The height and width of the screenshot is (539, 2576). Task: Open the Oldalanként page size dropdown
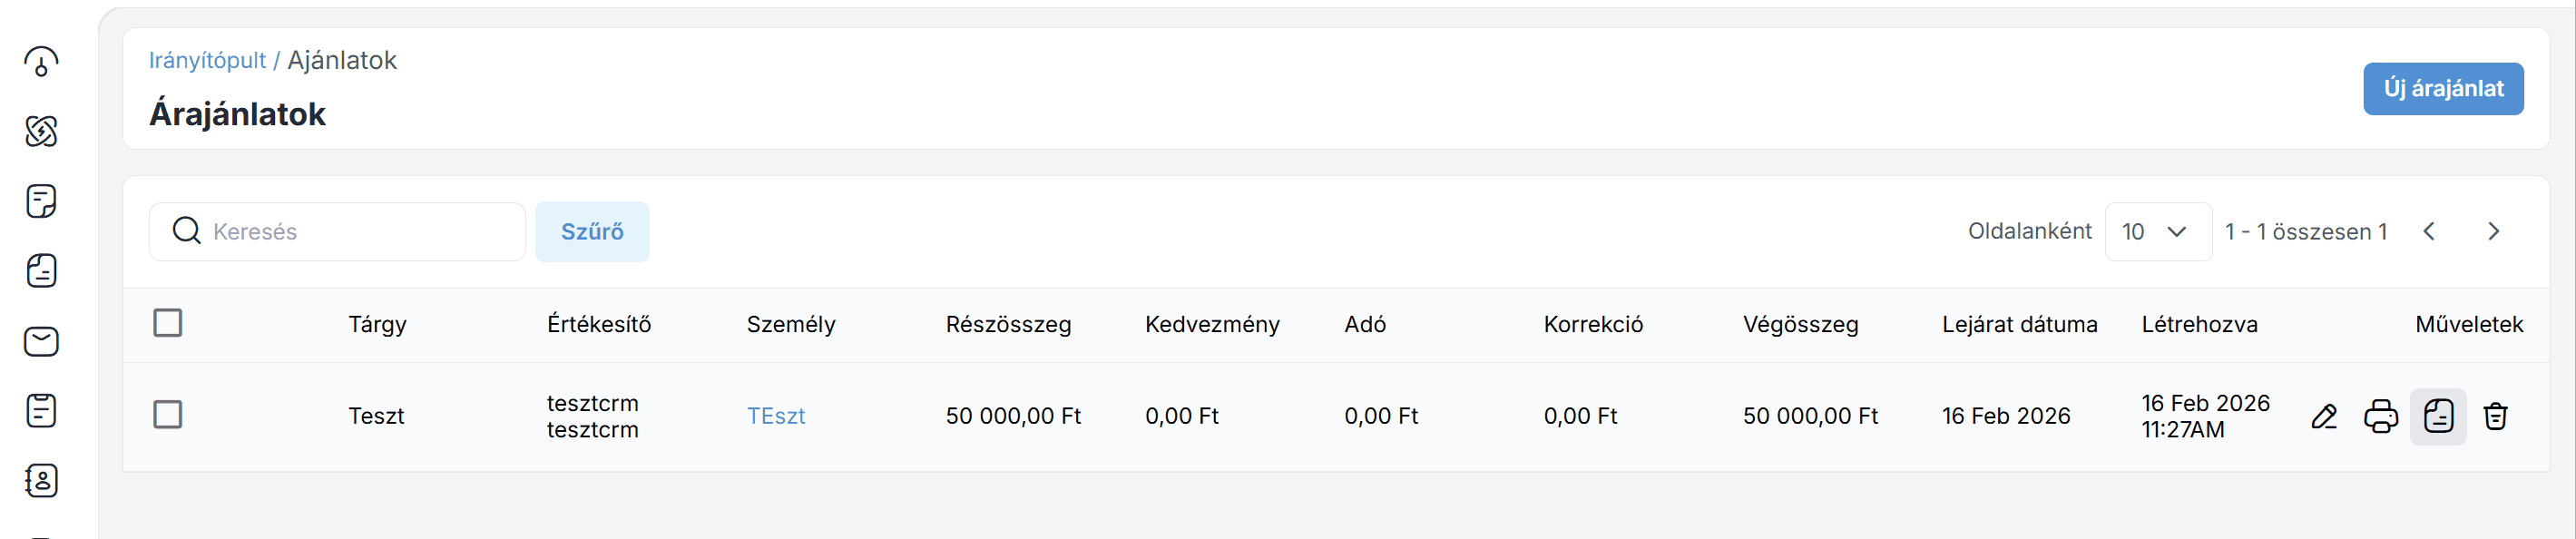pyautogui.click(x=2157, y=232)
